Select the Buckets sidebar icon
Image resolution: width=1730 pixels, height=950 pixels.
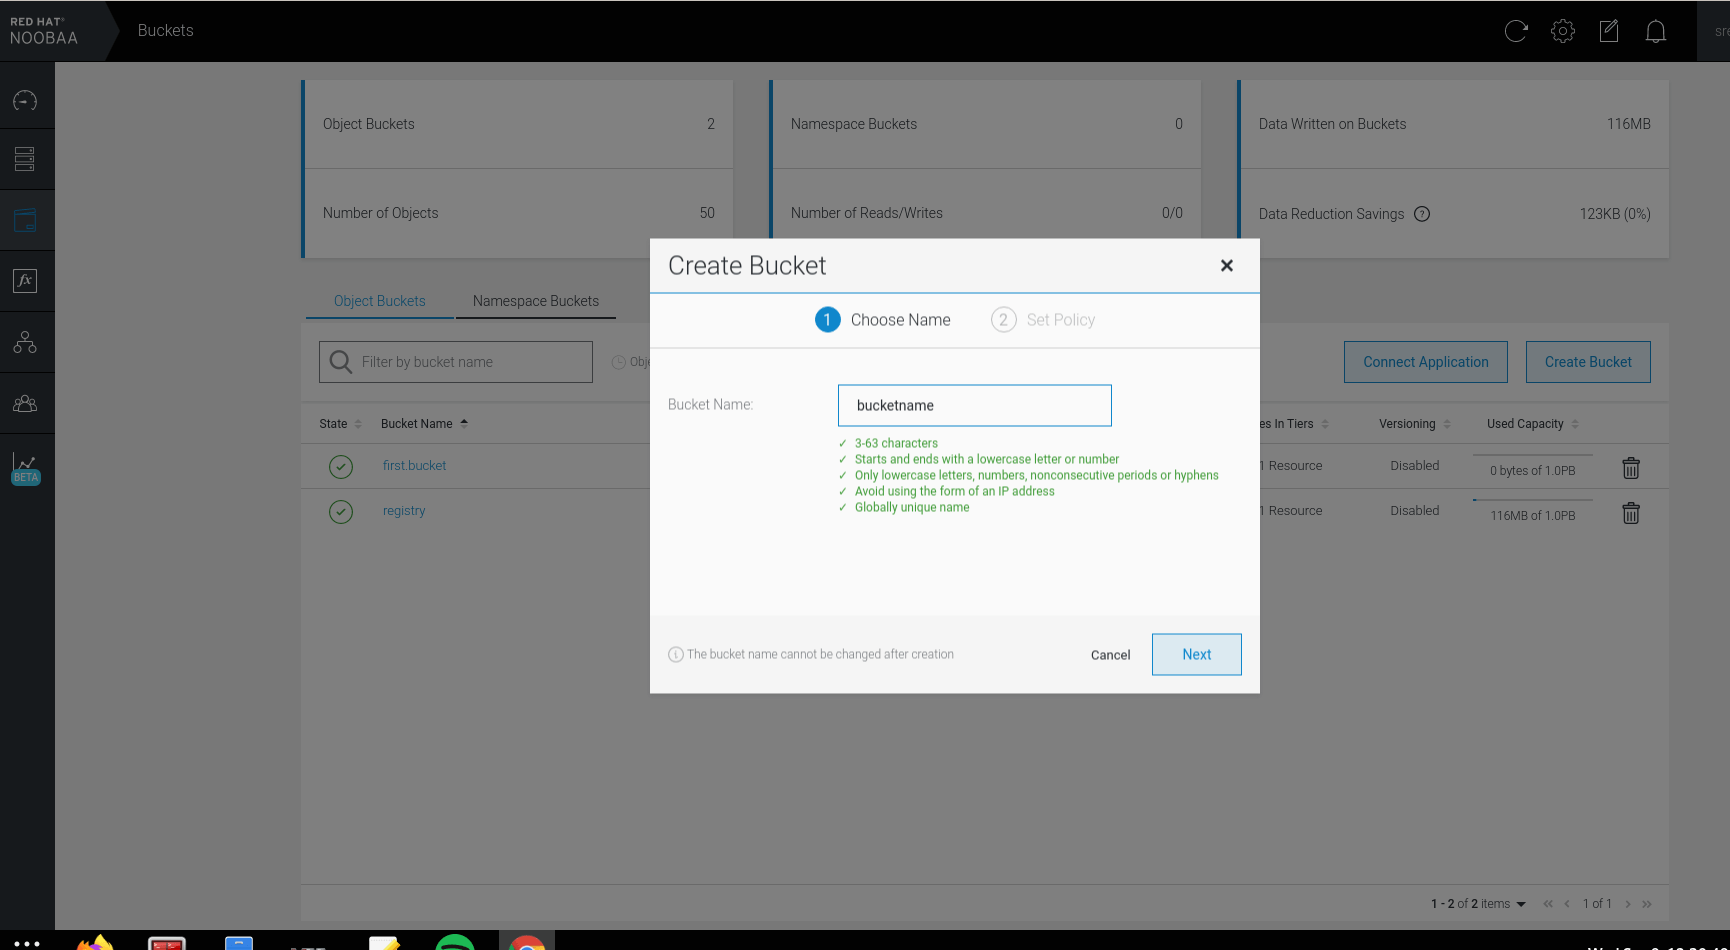(25, 220)
